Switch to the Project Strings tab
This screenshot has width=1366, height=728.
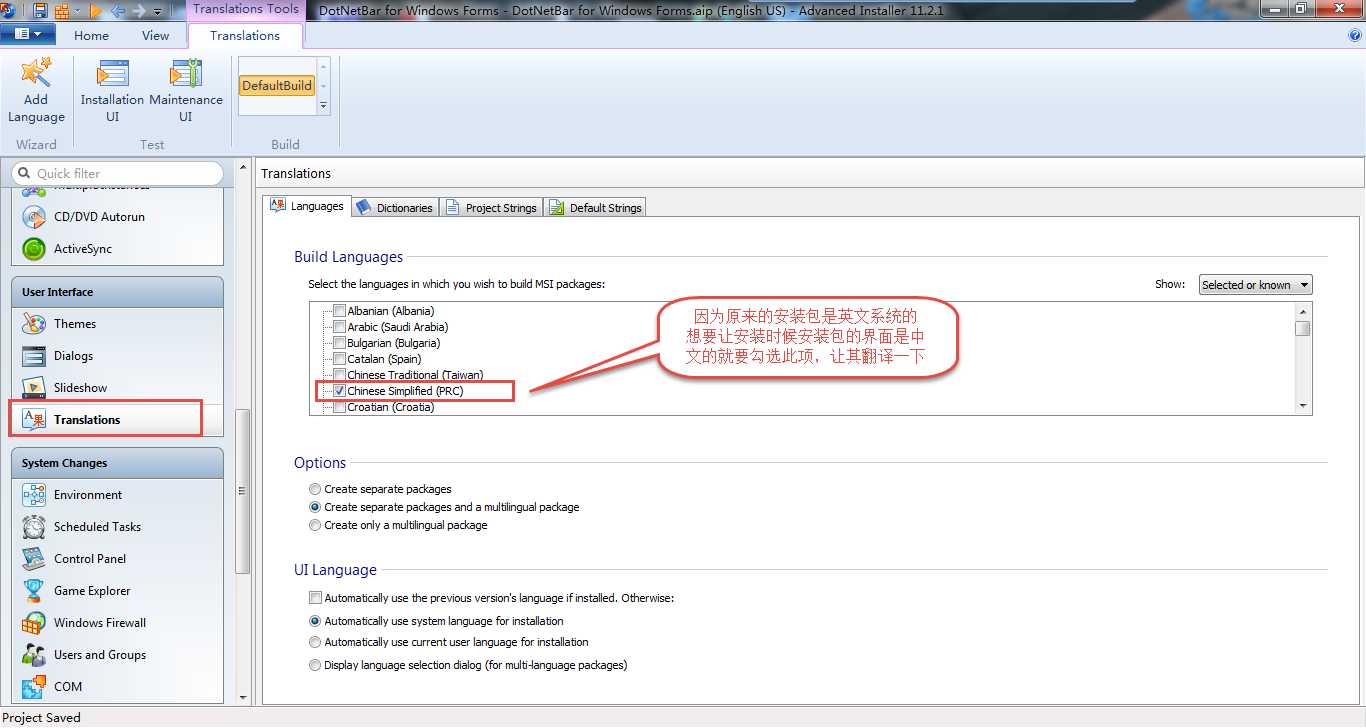[x=491, y=207]
